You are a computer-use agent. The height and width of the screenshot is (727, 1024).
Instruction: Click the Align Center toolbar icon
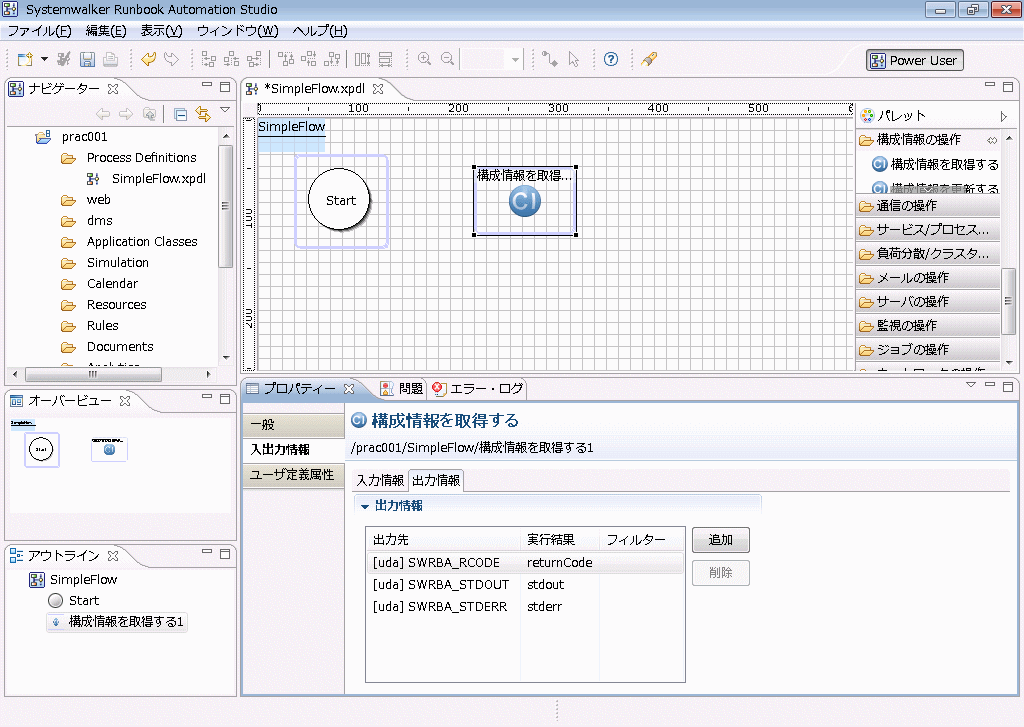(232, 59)
